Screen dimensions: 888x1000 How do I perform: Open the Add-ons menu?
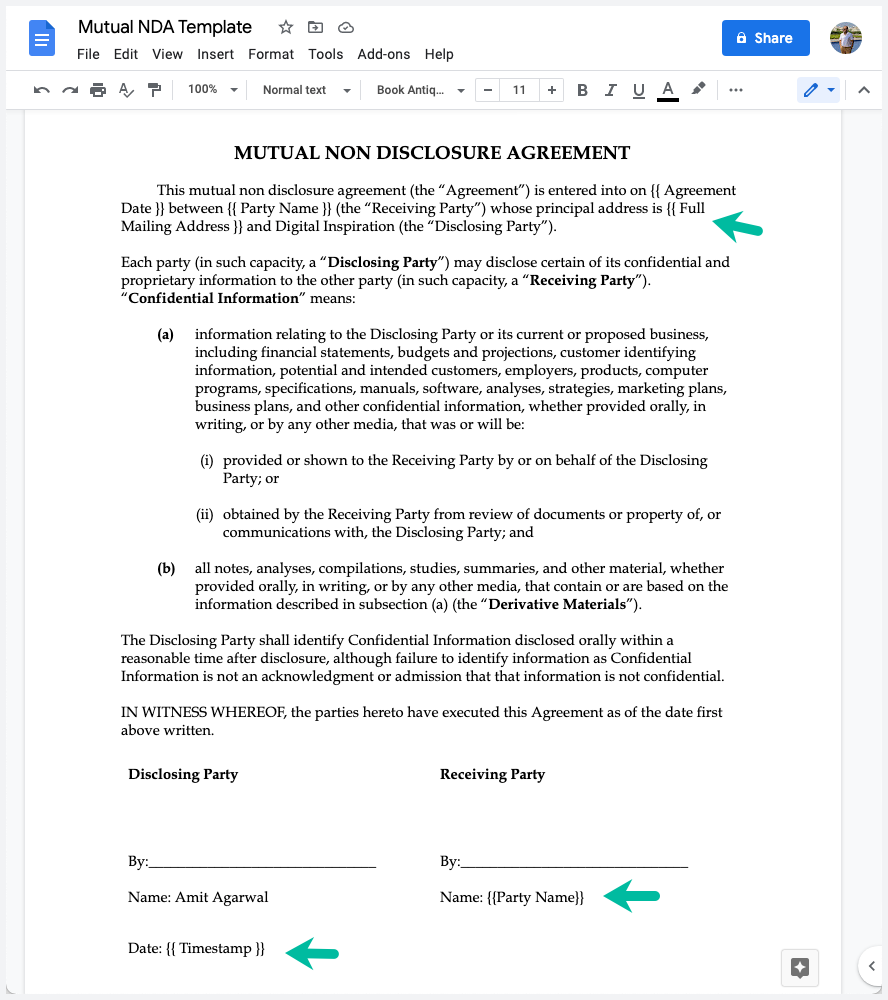pos(384,54)
